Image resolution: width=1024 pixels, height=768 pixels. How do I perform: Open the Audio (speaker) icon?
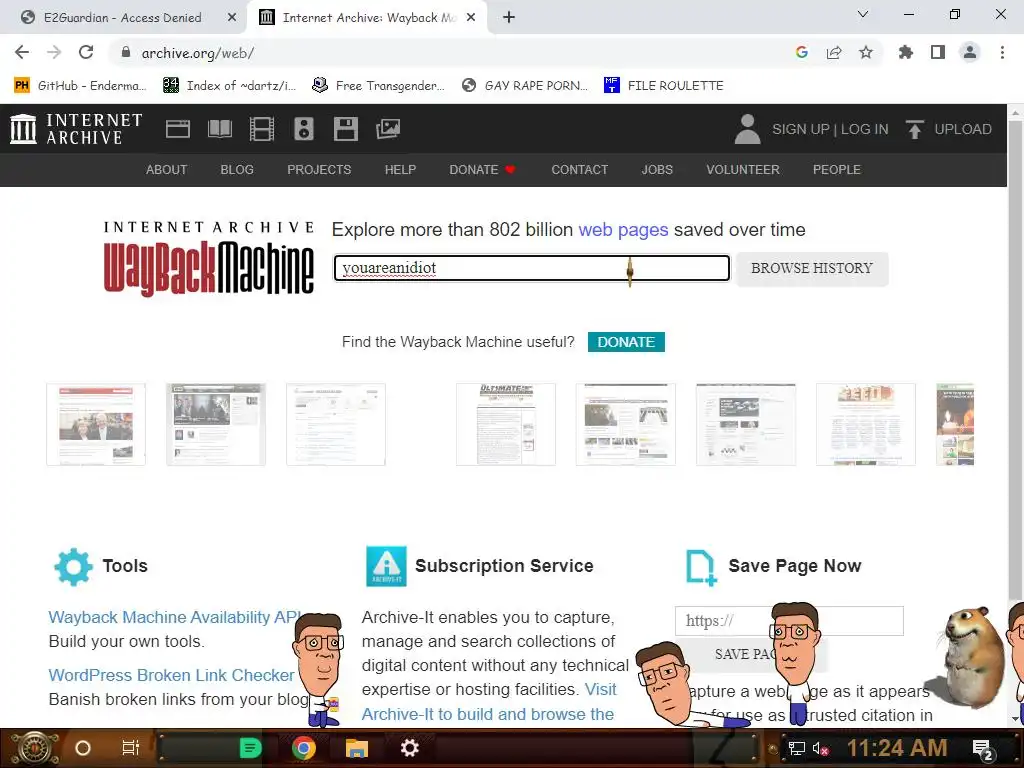[x=304, y=129]
